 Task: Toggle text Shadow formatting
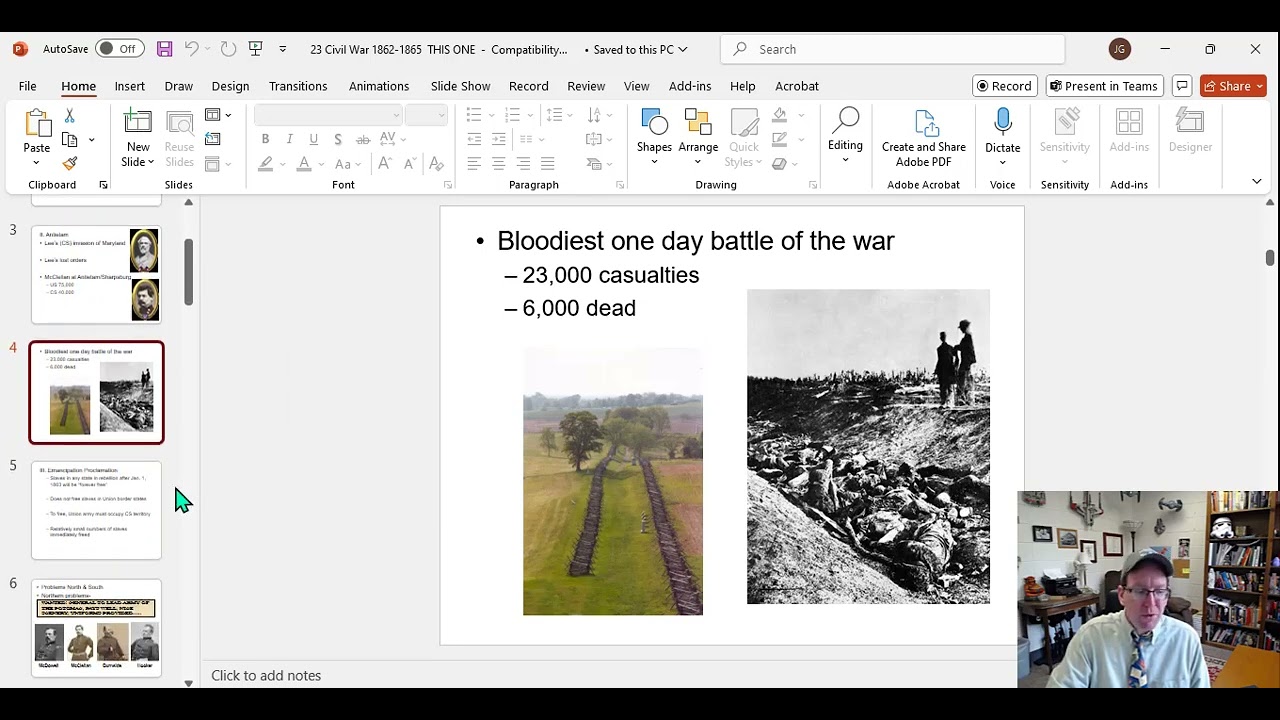pyautogui.click(x=338, y=139)
